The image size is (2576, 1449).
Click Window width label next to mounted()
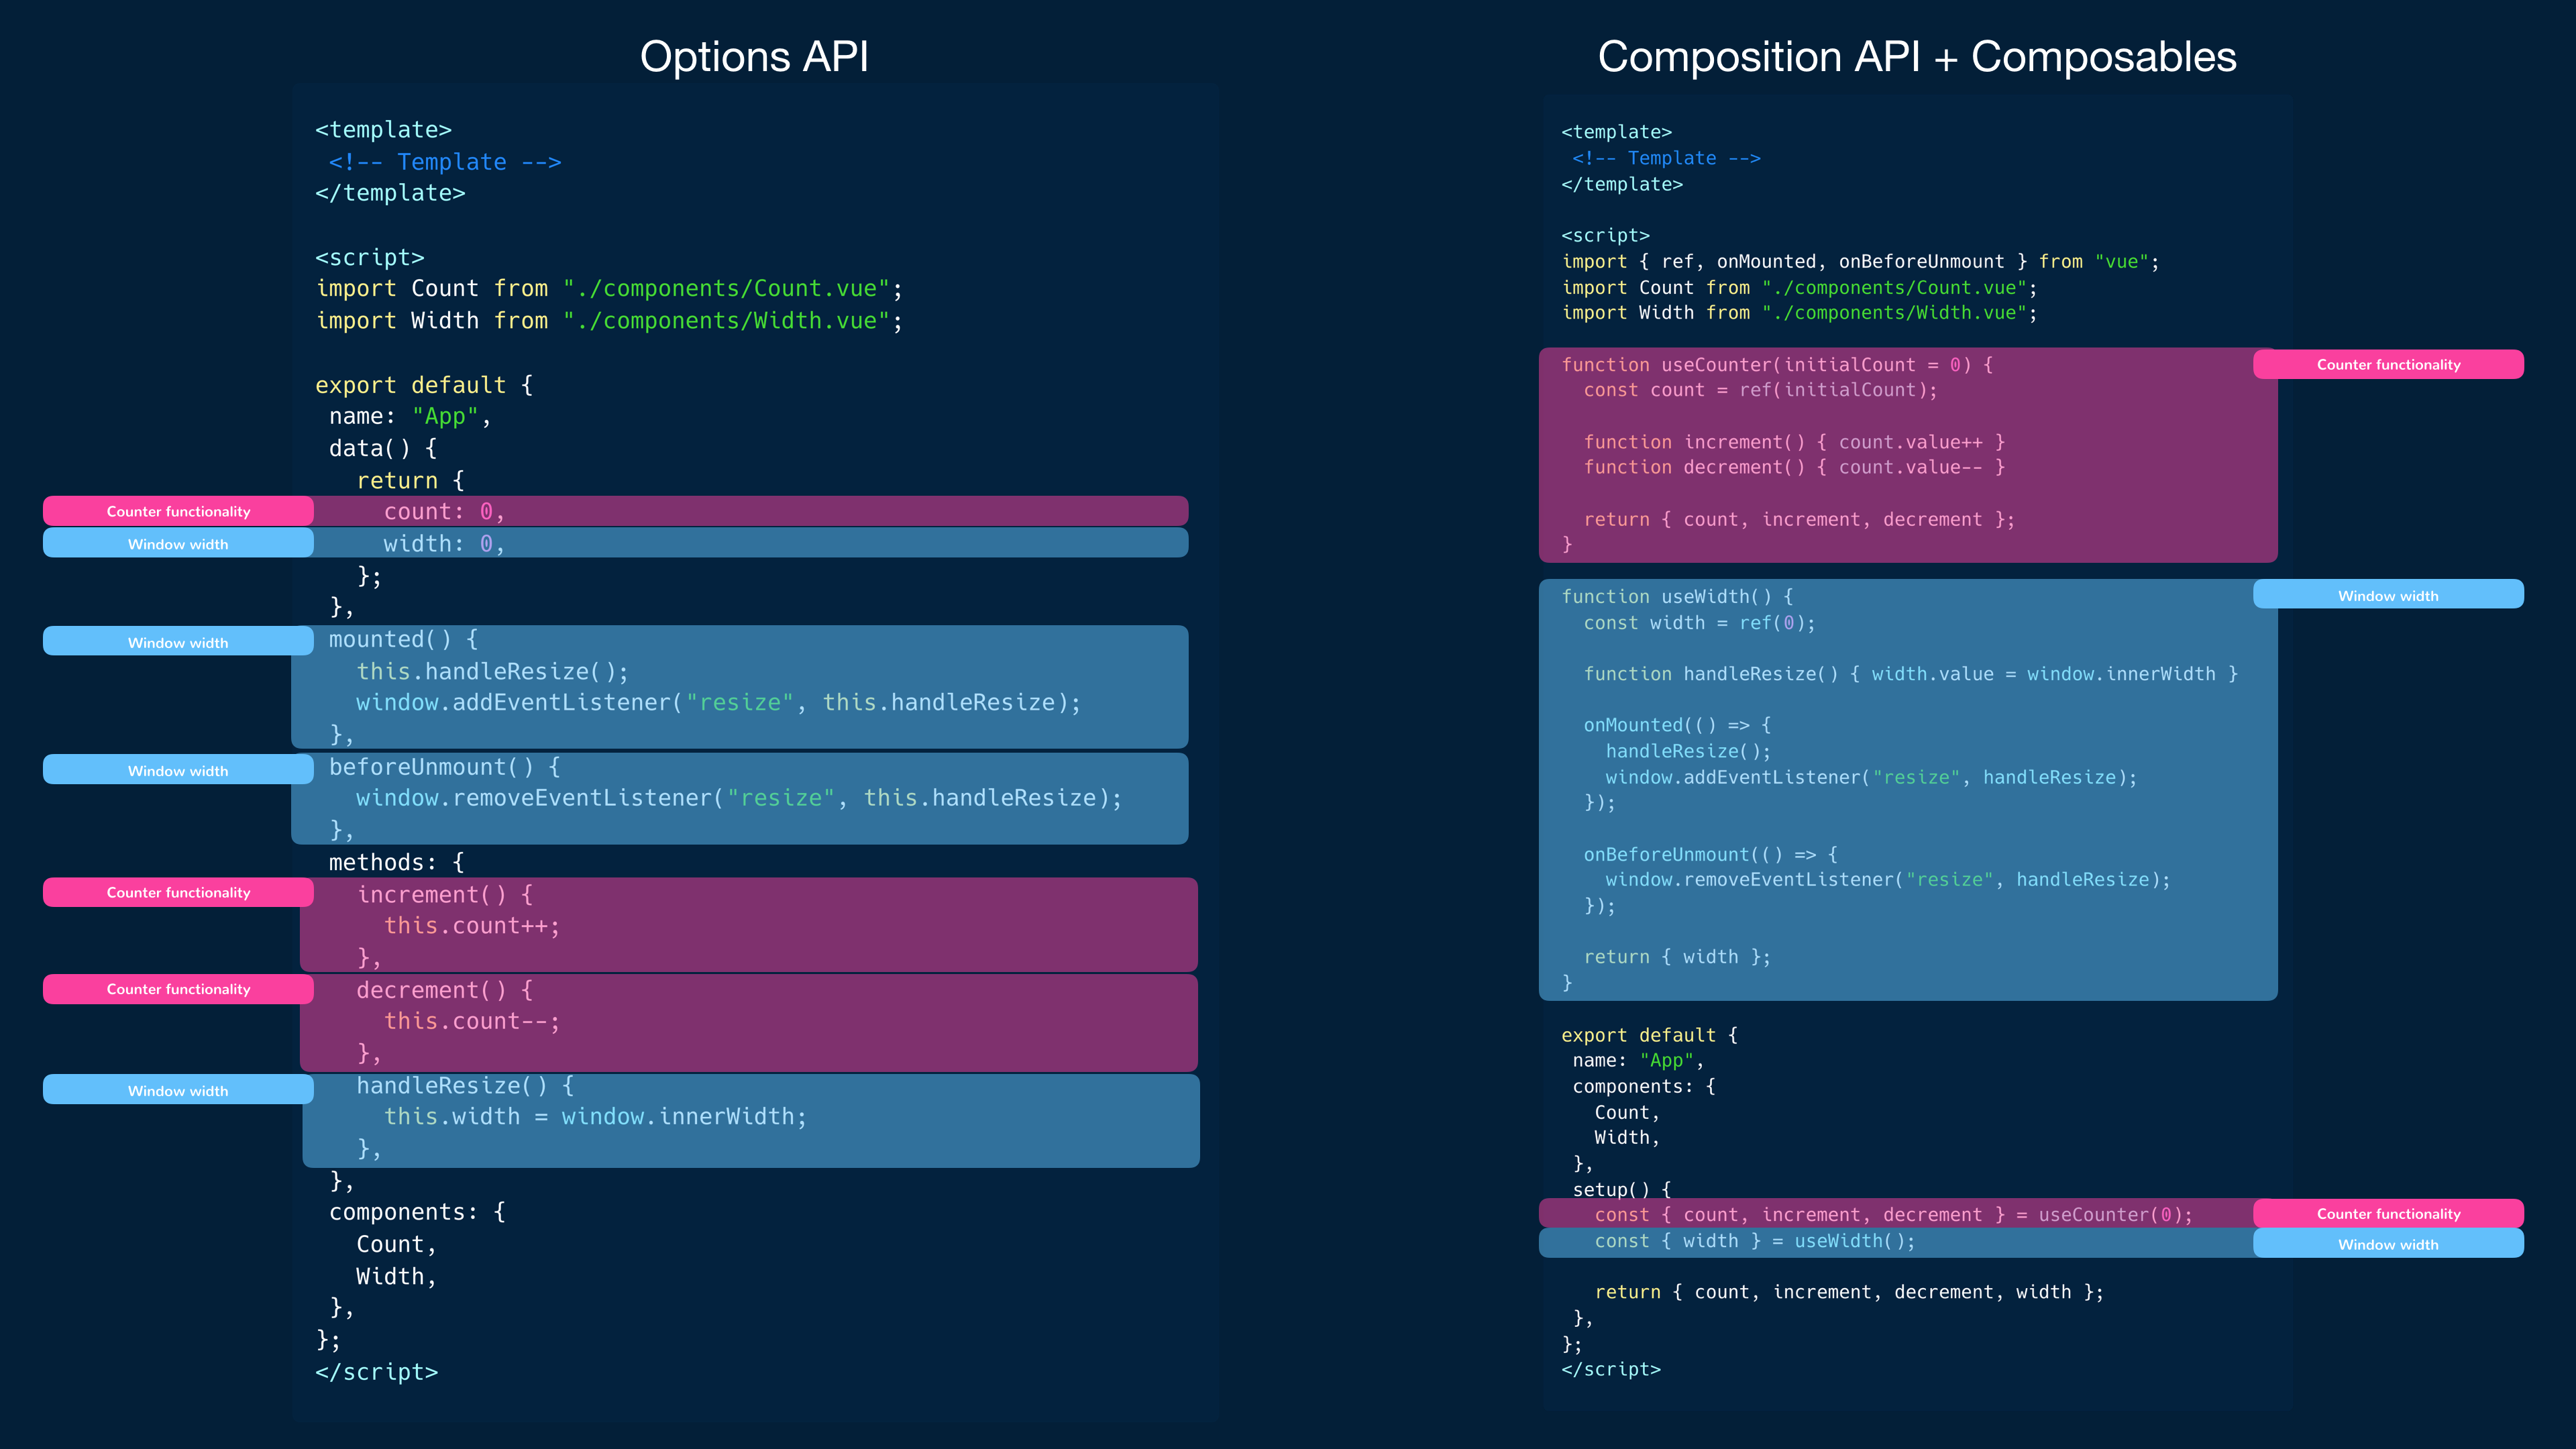coord(178,642)
